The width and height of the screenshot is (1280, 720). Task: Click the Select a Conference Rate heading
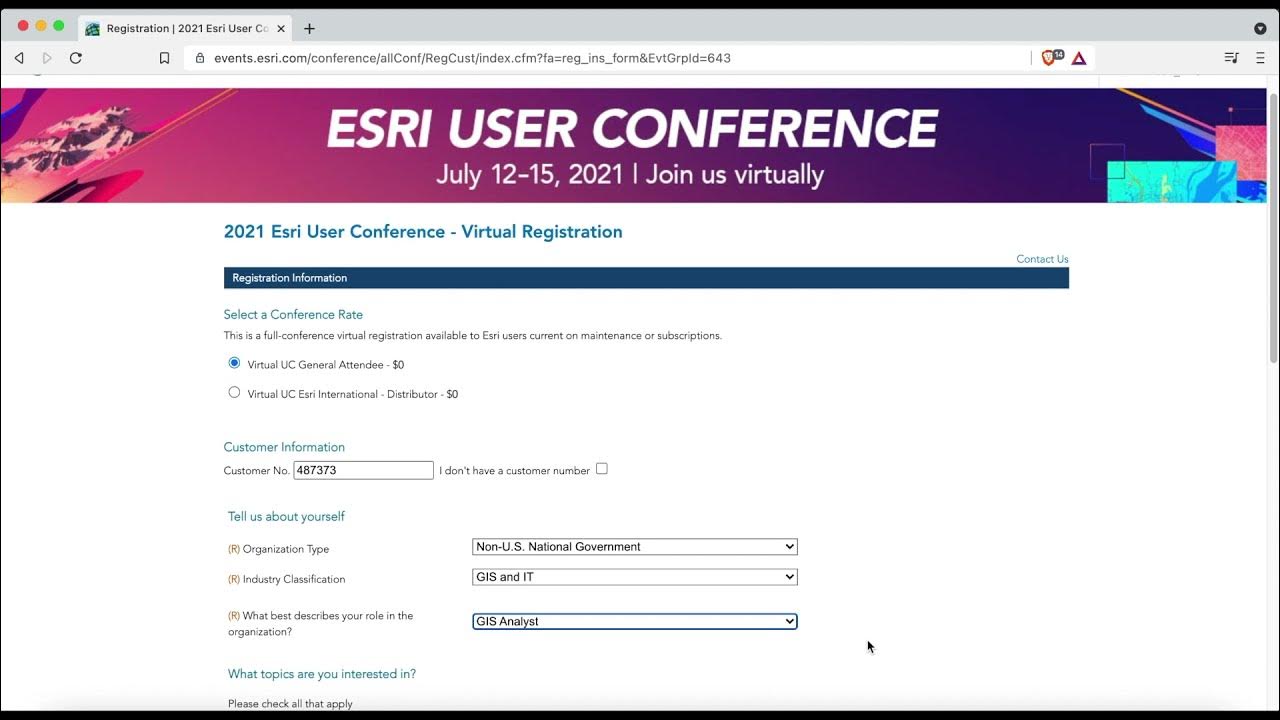click(293, 314)
